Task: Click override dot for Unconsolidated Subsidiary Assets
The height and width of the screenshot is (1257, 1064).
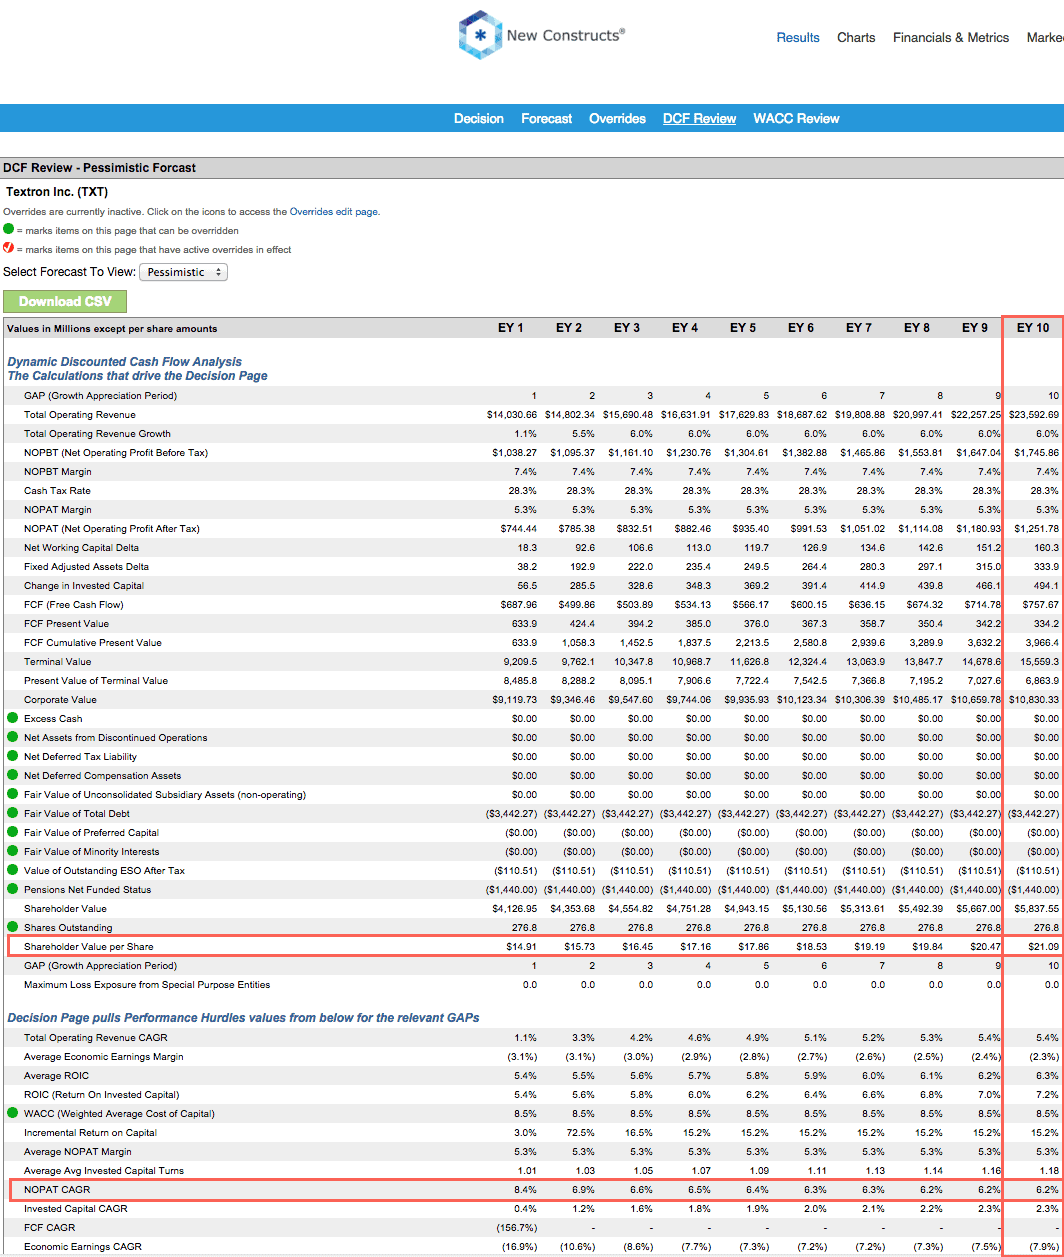Action: [x=12, y=794]
